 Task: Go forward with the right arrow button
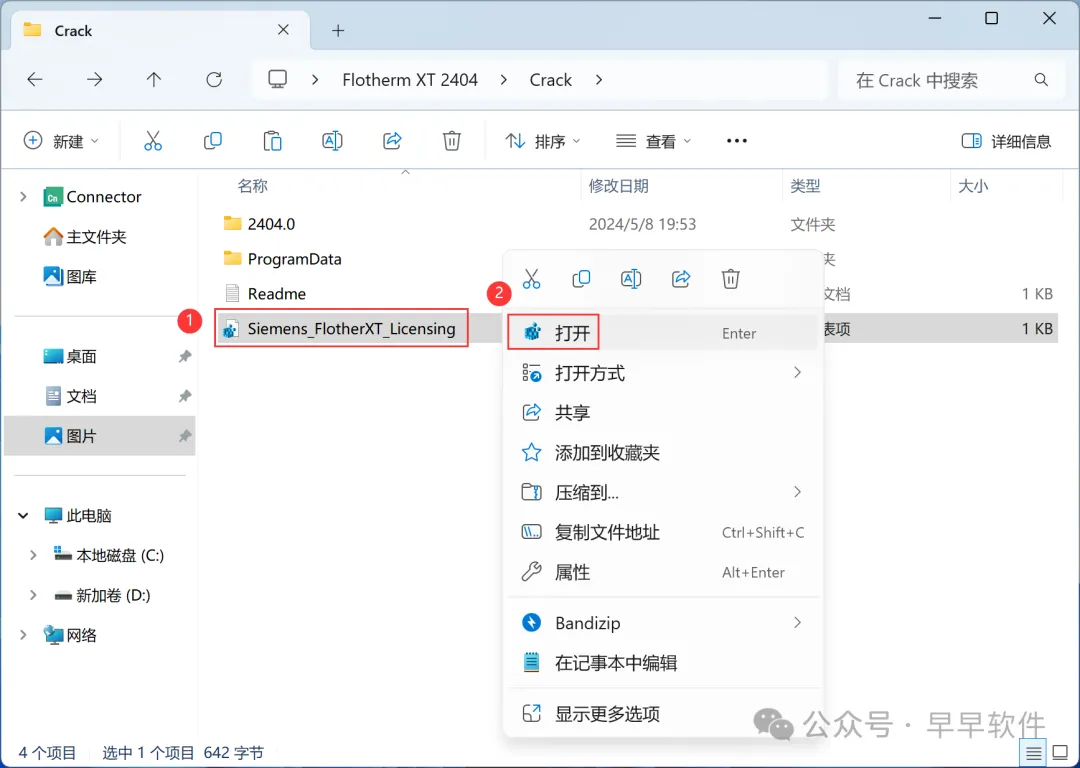tap(94, 80)
